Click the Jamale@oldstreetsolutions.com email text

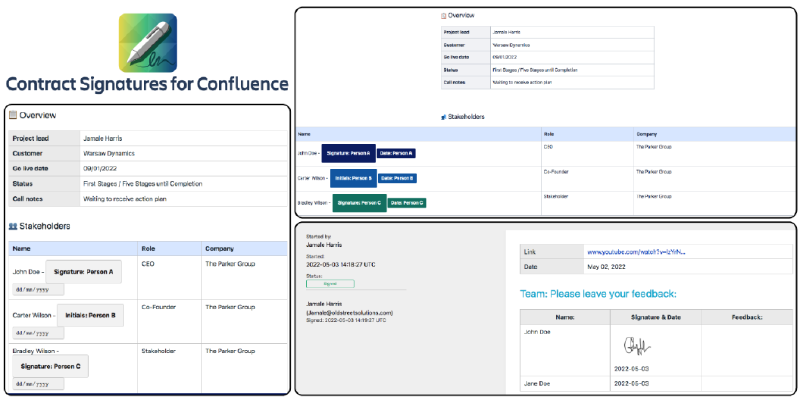pos(349,312)
